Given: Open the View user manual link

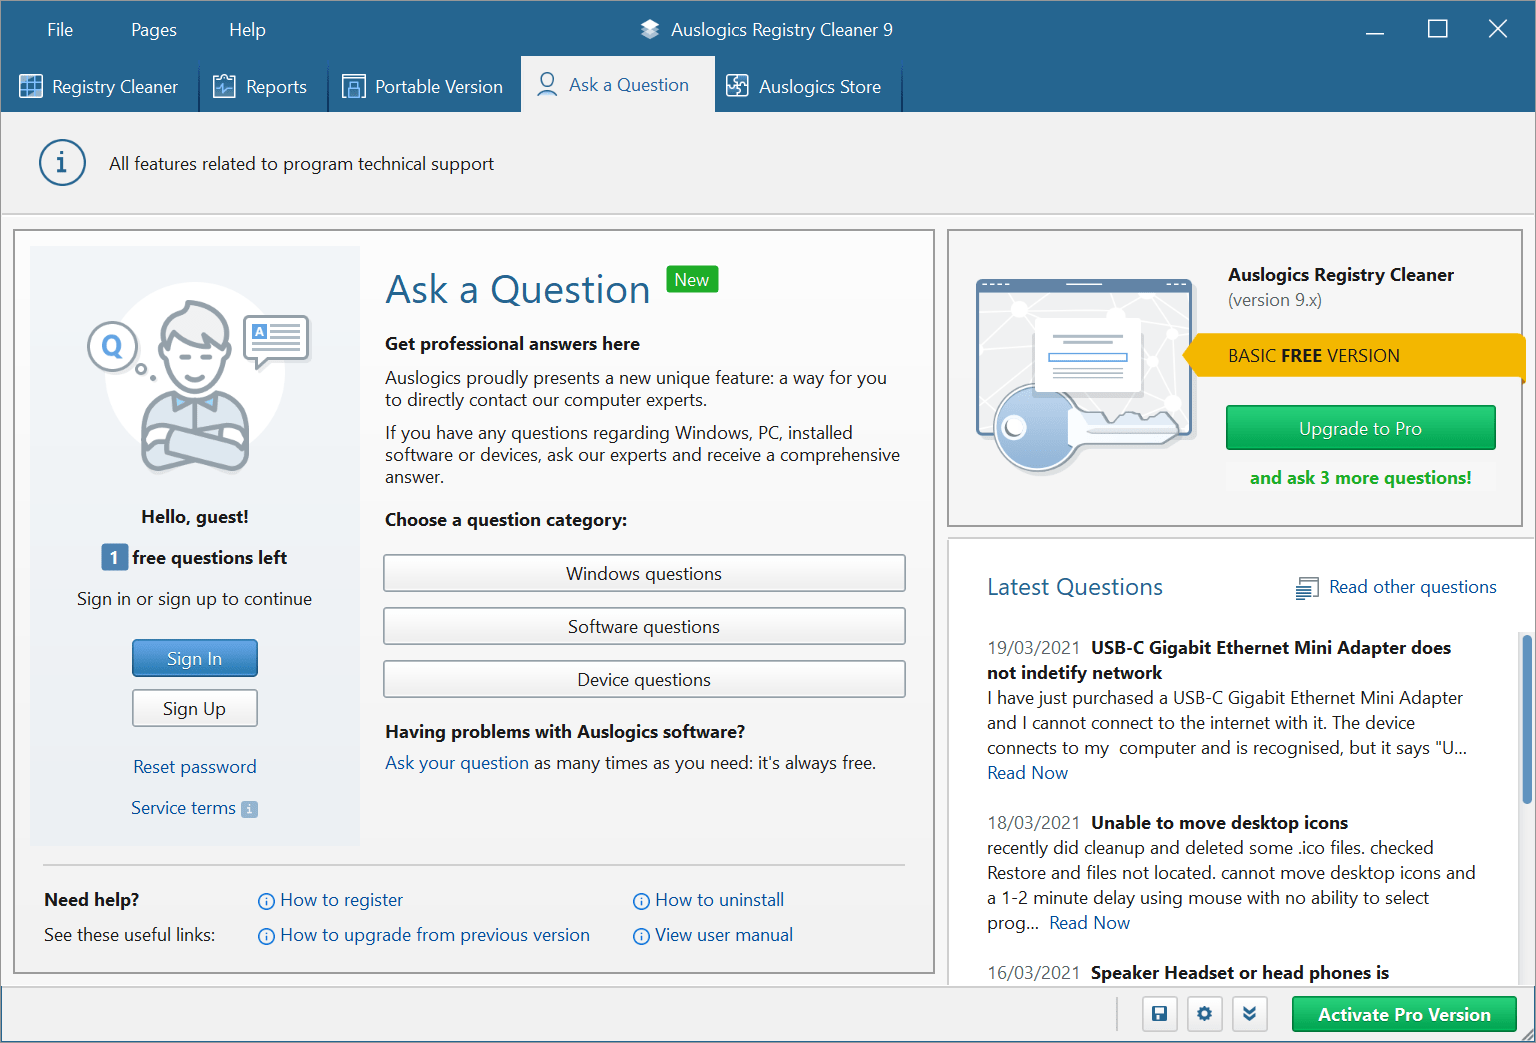Looking at the screenshot, I should [x=724, y=934].
